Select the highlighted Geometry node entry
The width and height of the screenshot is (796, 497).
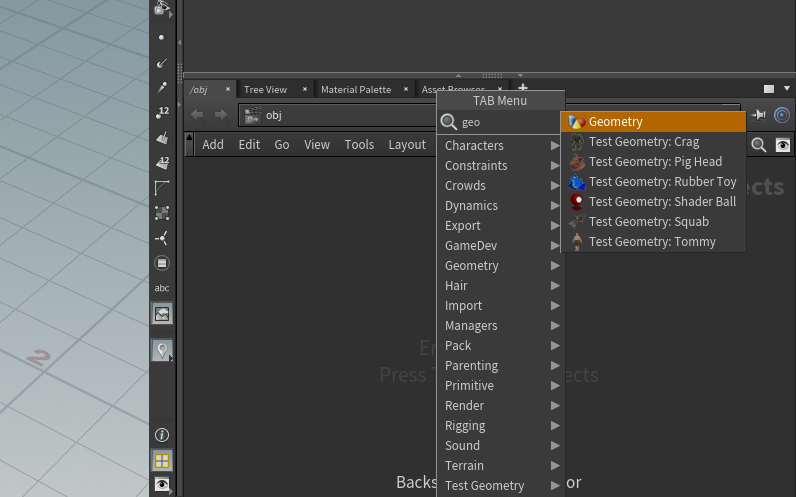click(652, 122)
